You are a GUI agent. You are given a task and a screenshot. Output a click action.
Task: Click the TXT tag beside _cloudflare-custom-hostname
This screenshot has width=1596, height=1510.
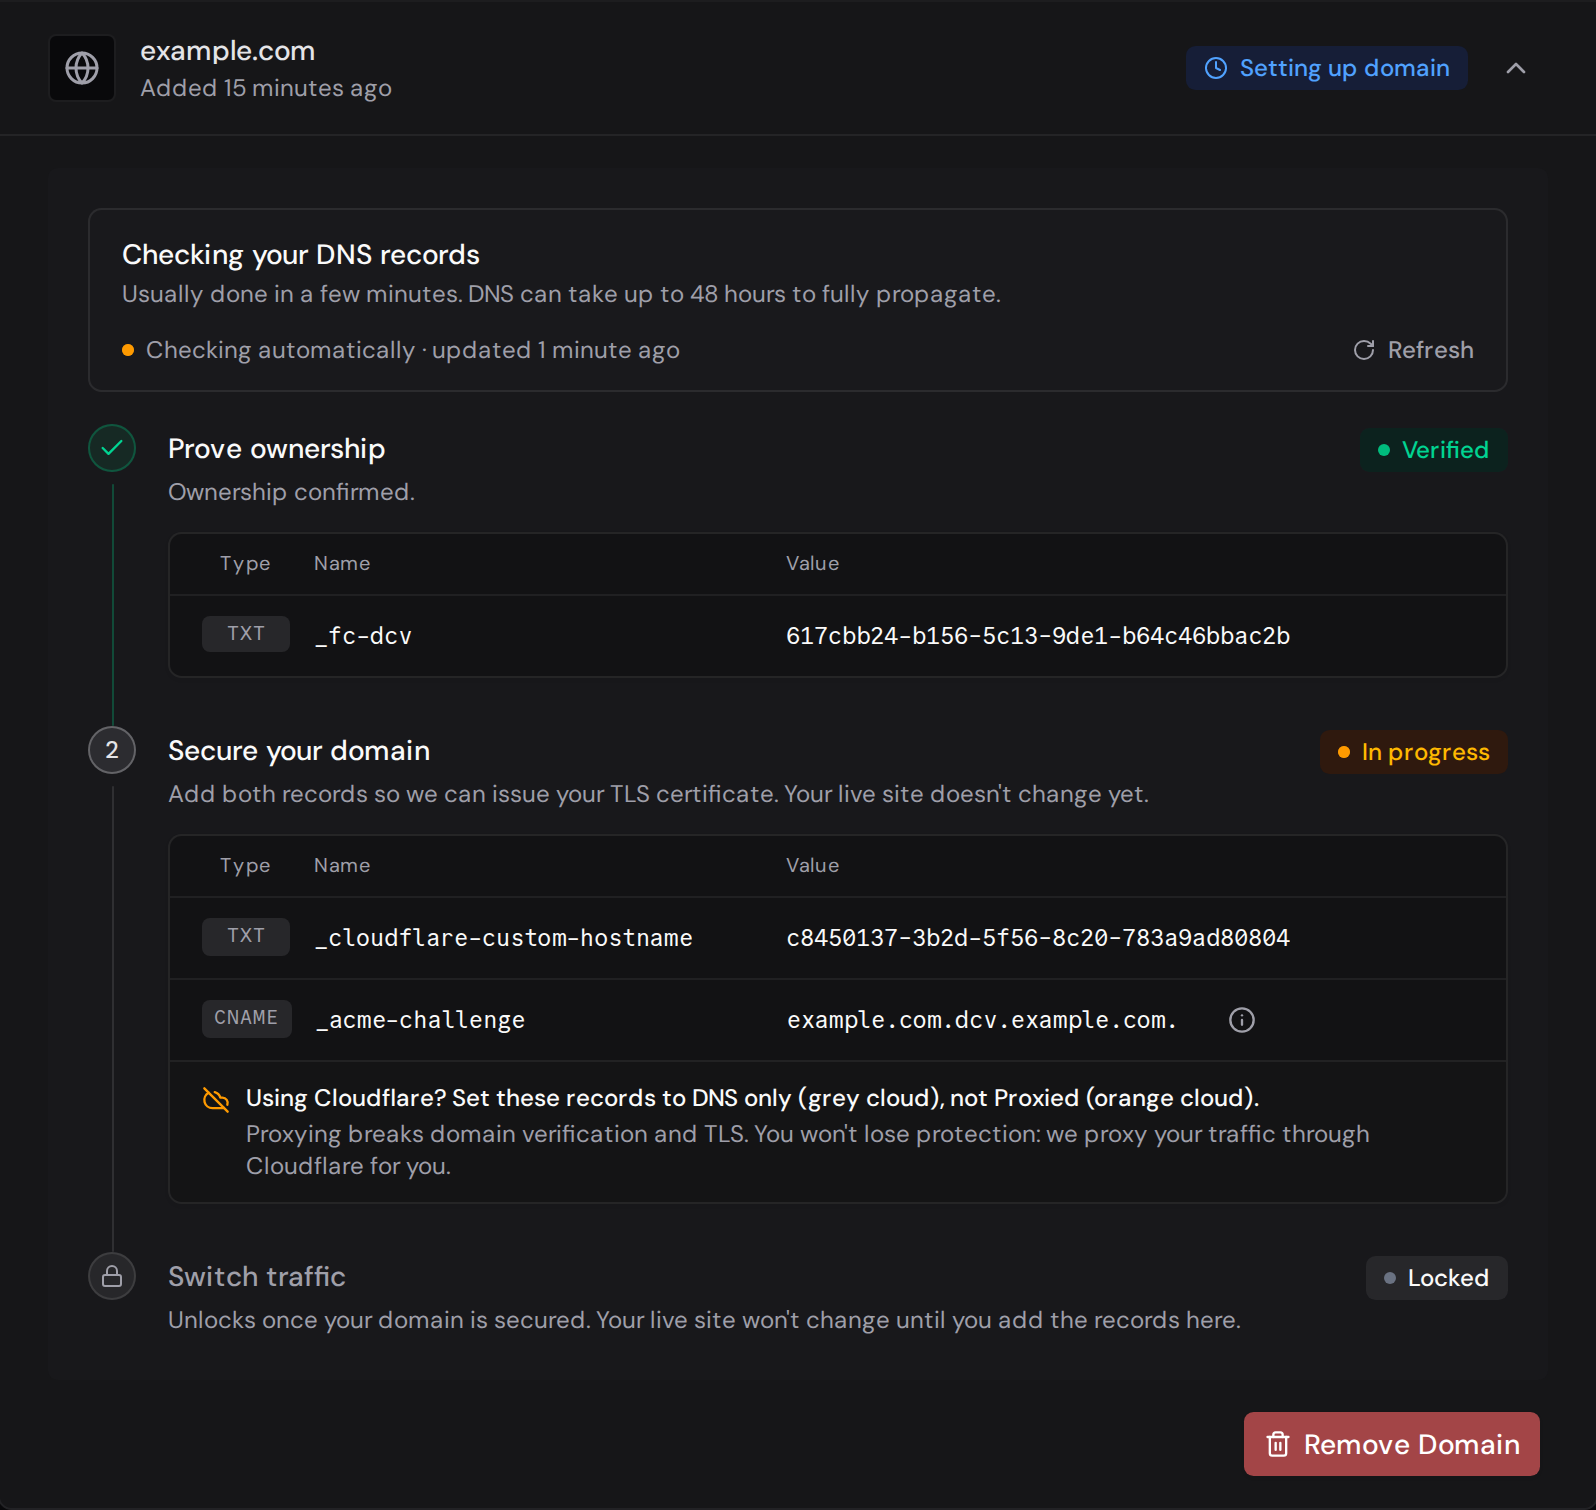246,936
